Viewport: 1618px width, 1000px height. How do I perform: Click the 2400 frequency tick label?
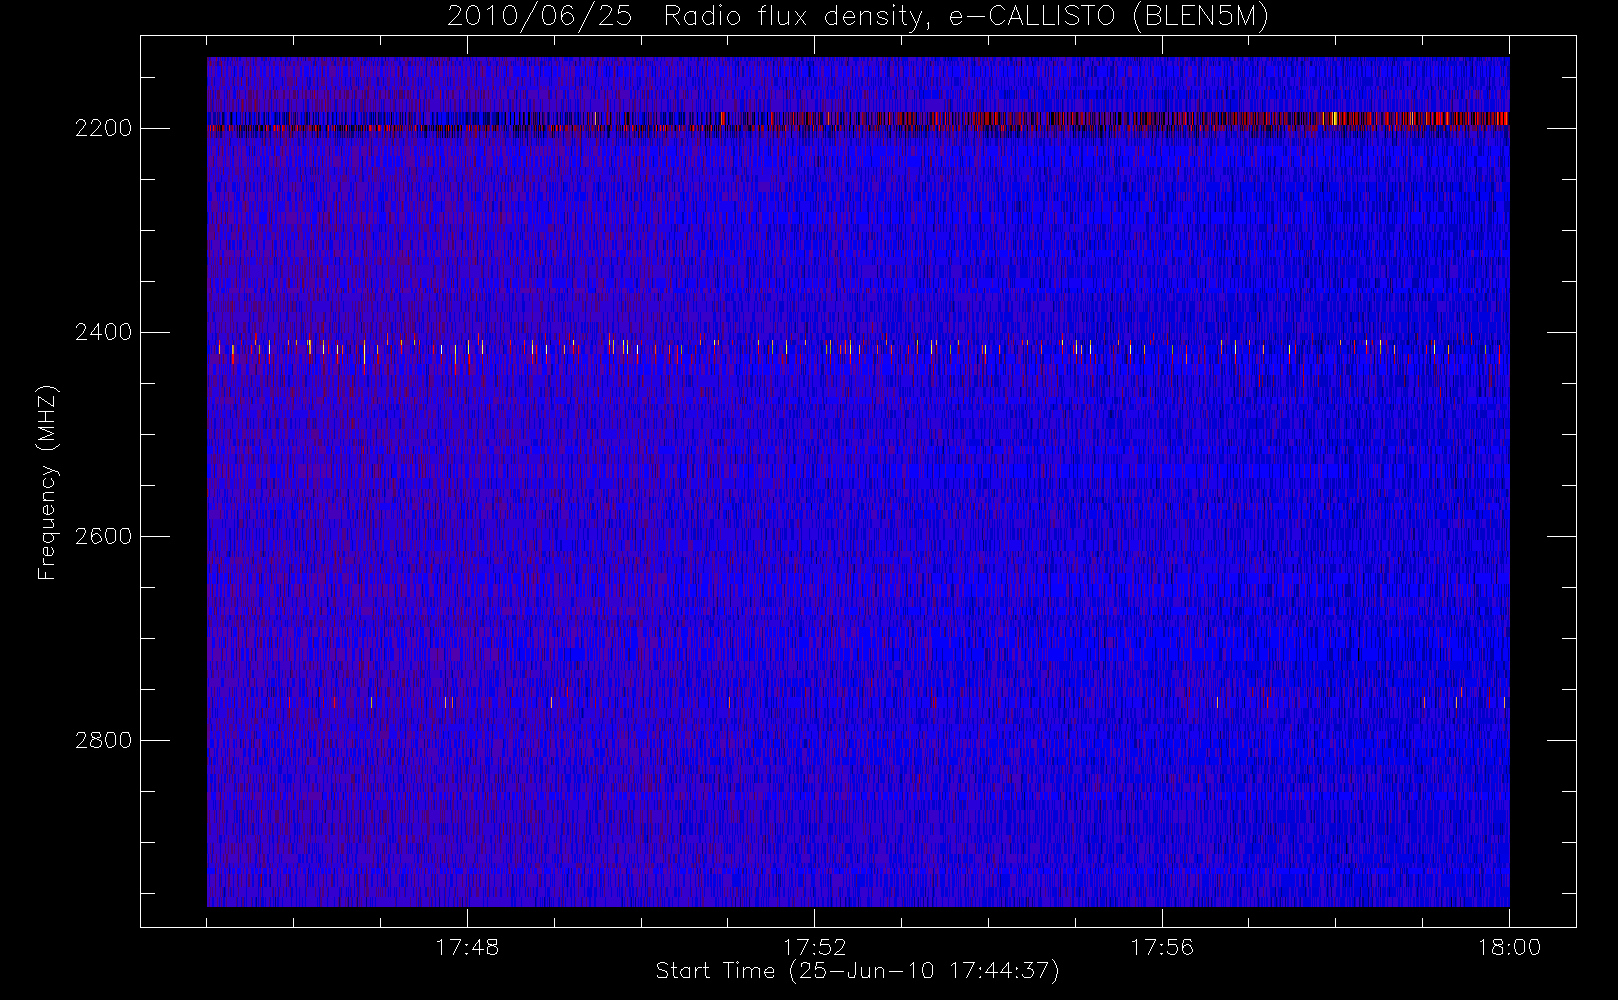click(x=103, y=332)
